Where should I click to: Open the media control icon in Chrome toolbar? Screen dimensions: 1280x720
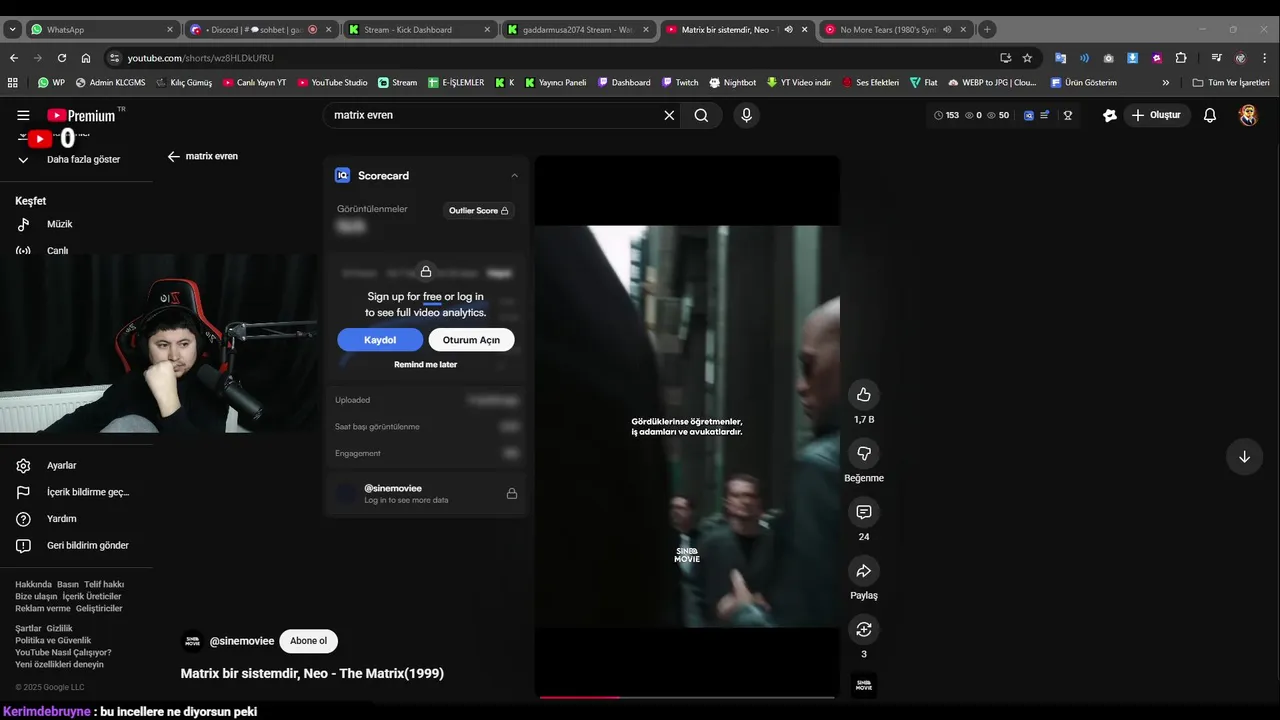1216,58
